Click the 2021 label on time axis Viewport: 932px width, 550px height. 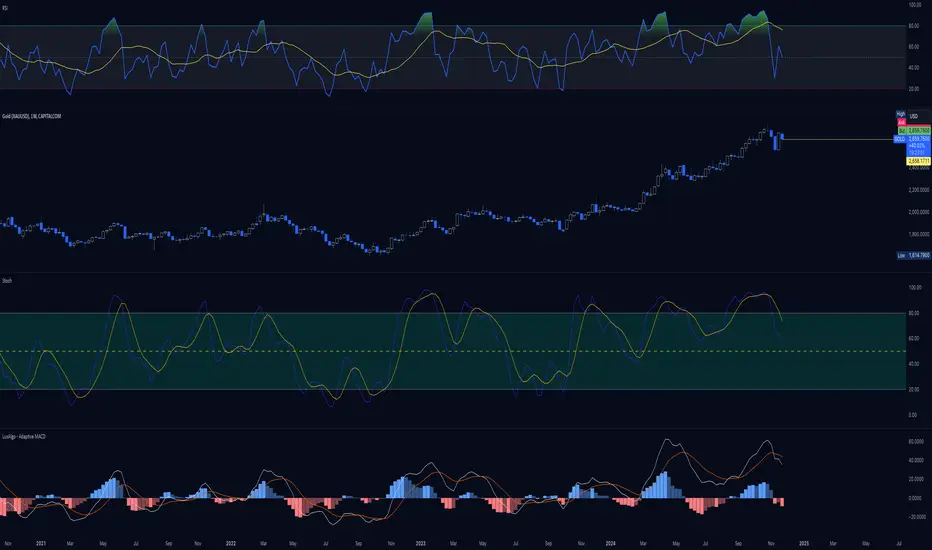[x=41, y=543]
